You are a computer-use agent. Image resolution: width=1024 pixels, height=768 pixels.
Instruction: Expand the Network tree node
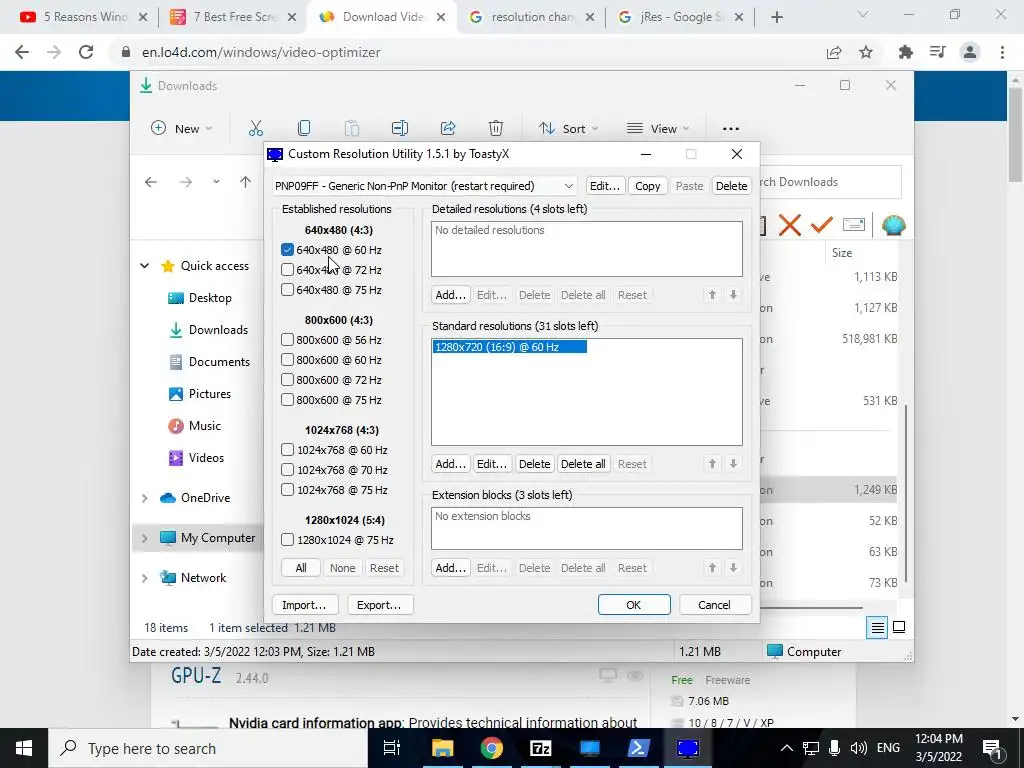click(144, 578)
